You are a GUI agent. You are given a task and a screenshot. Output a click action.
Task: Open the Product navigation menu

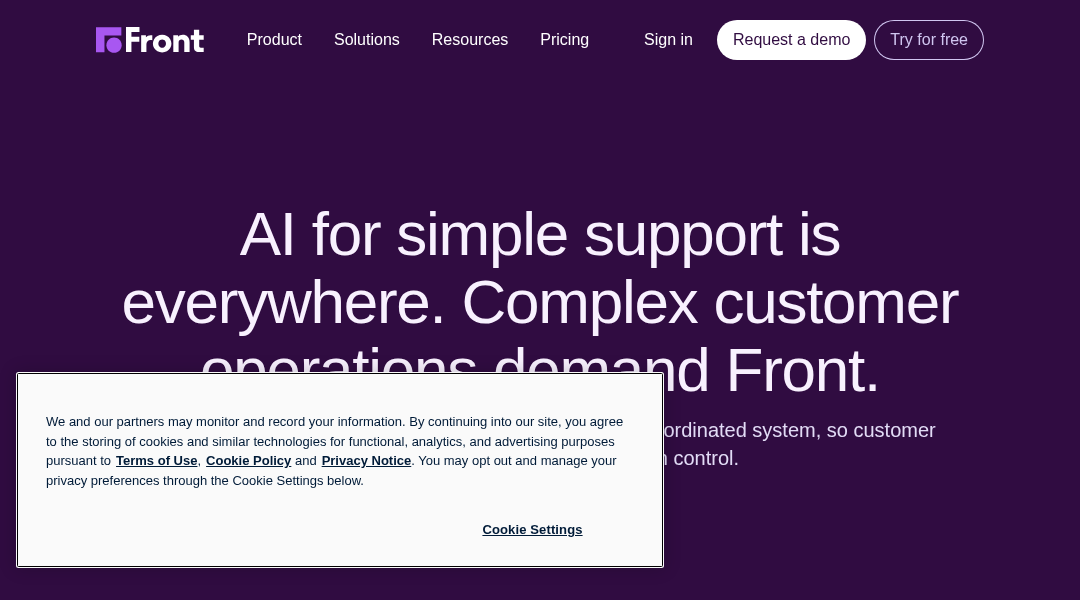[x=274, y=40]
